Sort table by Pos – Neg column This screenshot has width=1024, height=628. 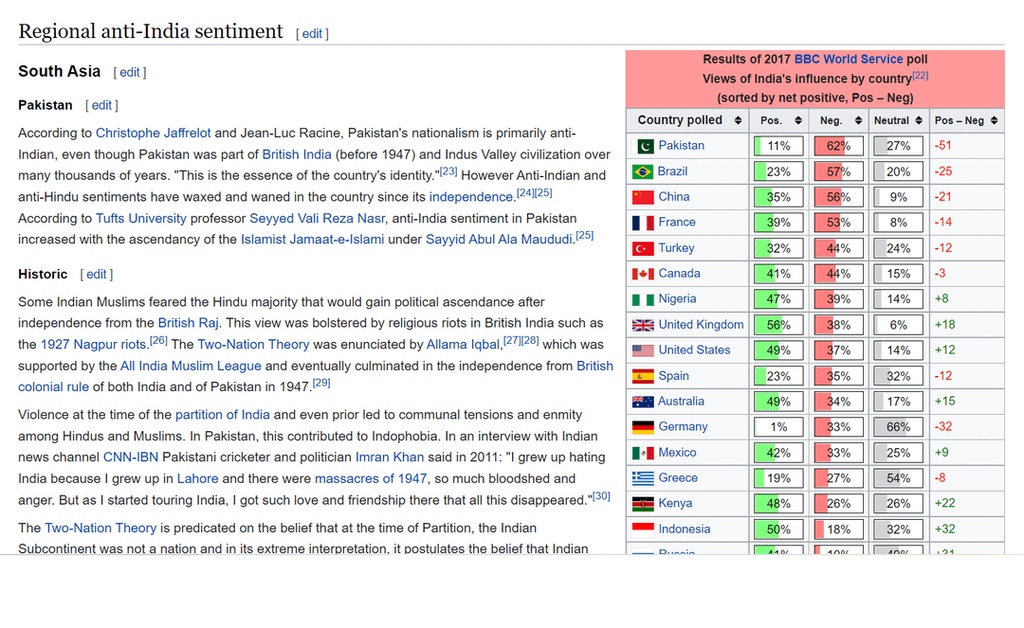(994, 121)
